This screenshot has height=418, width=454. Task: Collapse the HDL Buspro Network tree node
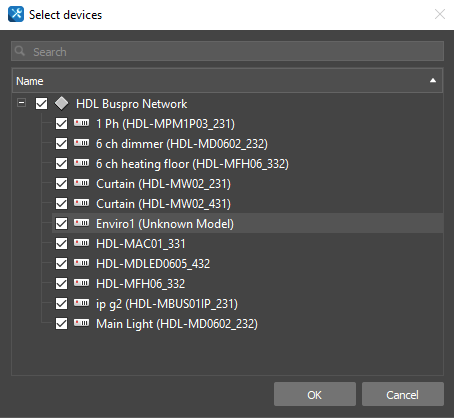tap(21, 103)
